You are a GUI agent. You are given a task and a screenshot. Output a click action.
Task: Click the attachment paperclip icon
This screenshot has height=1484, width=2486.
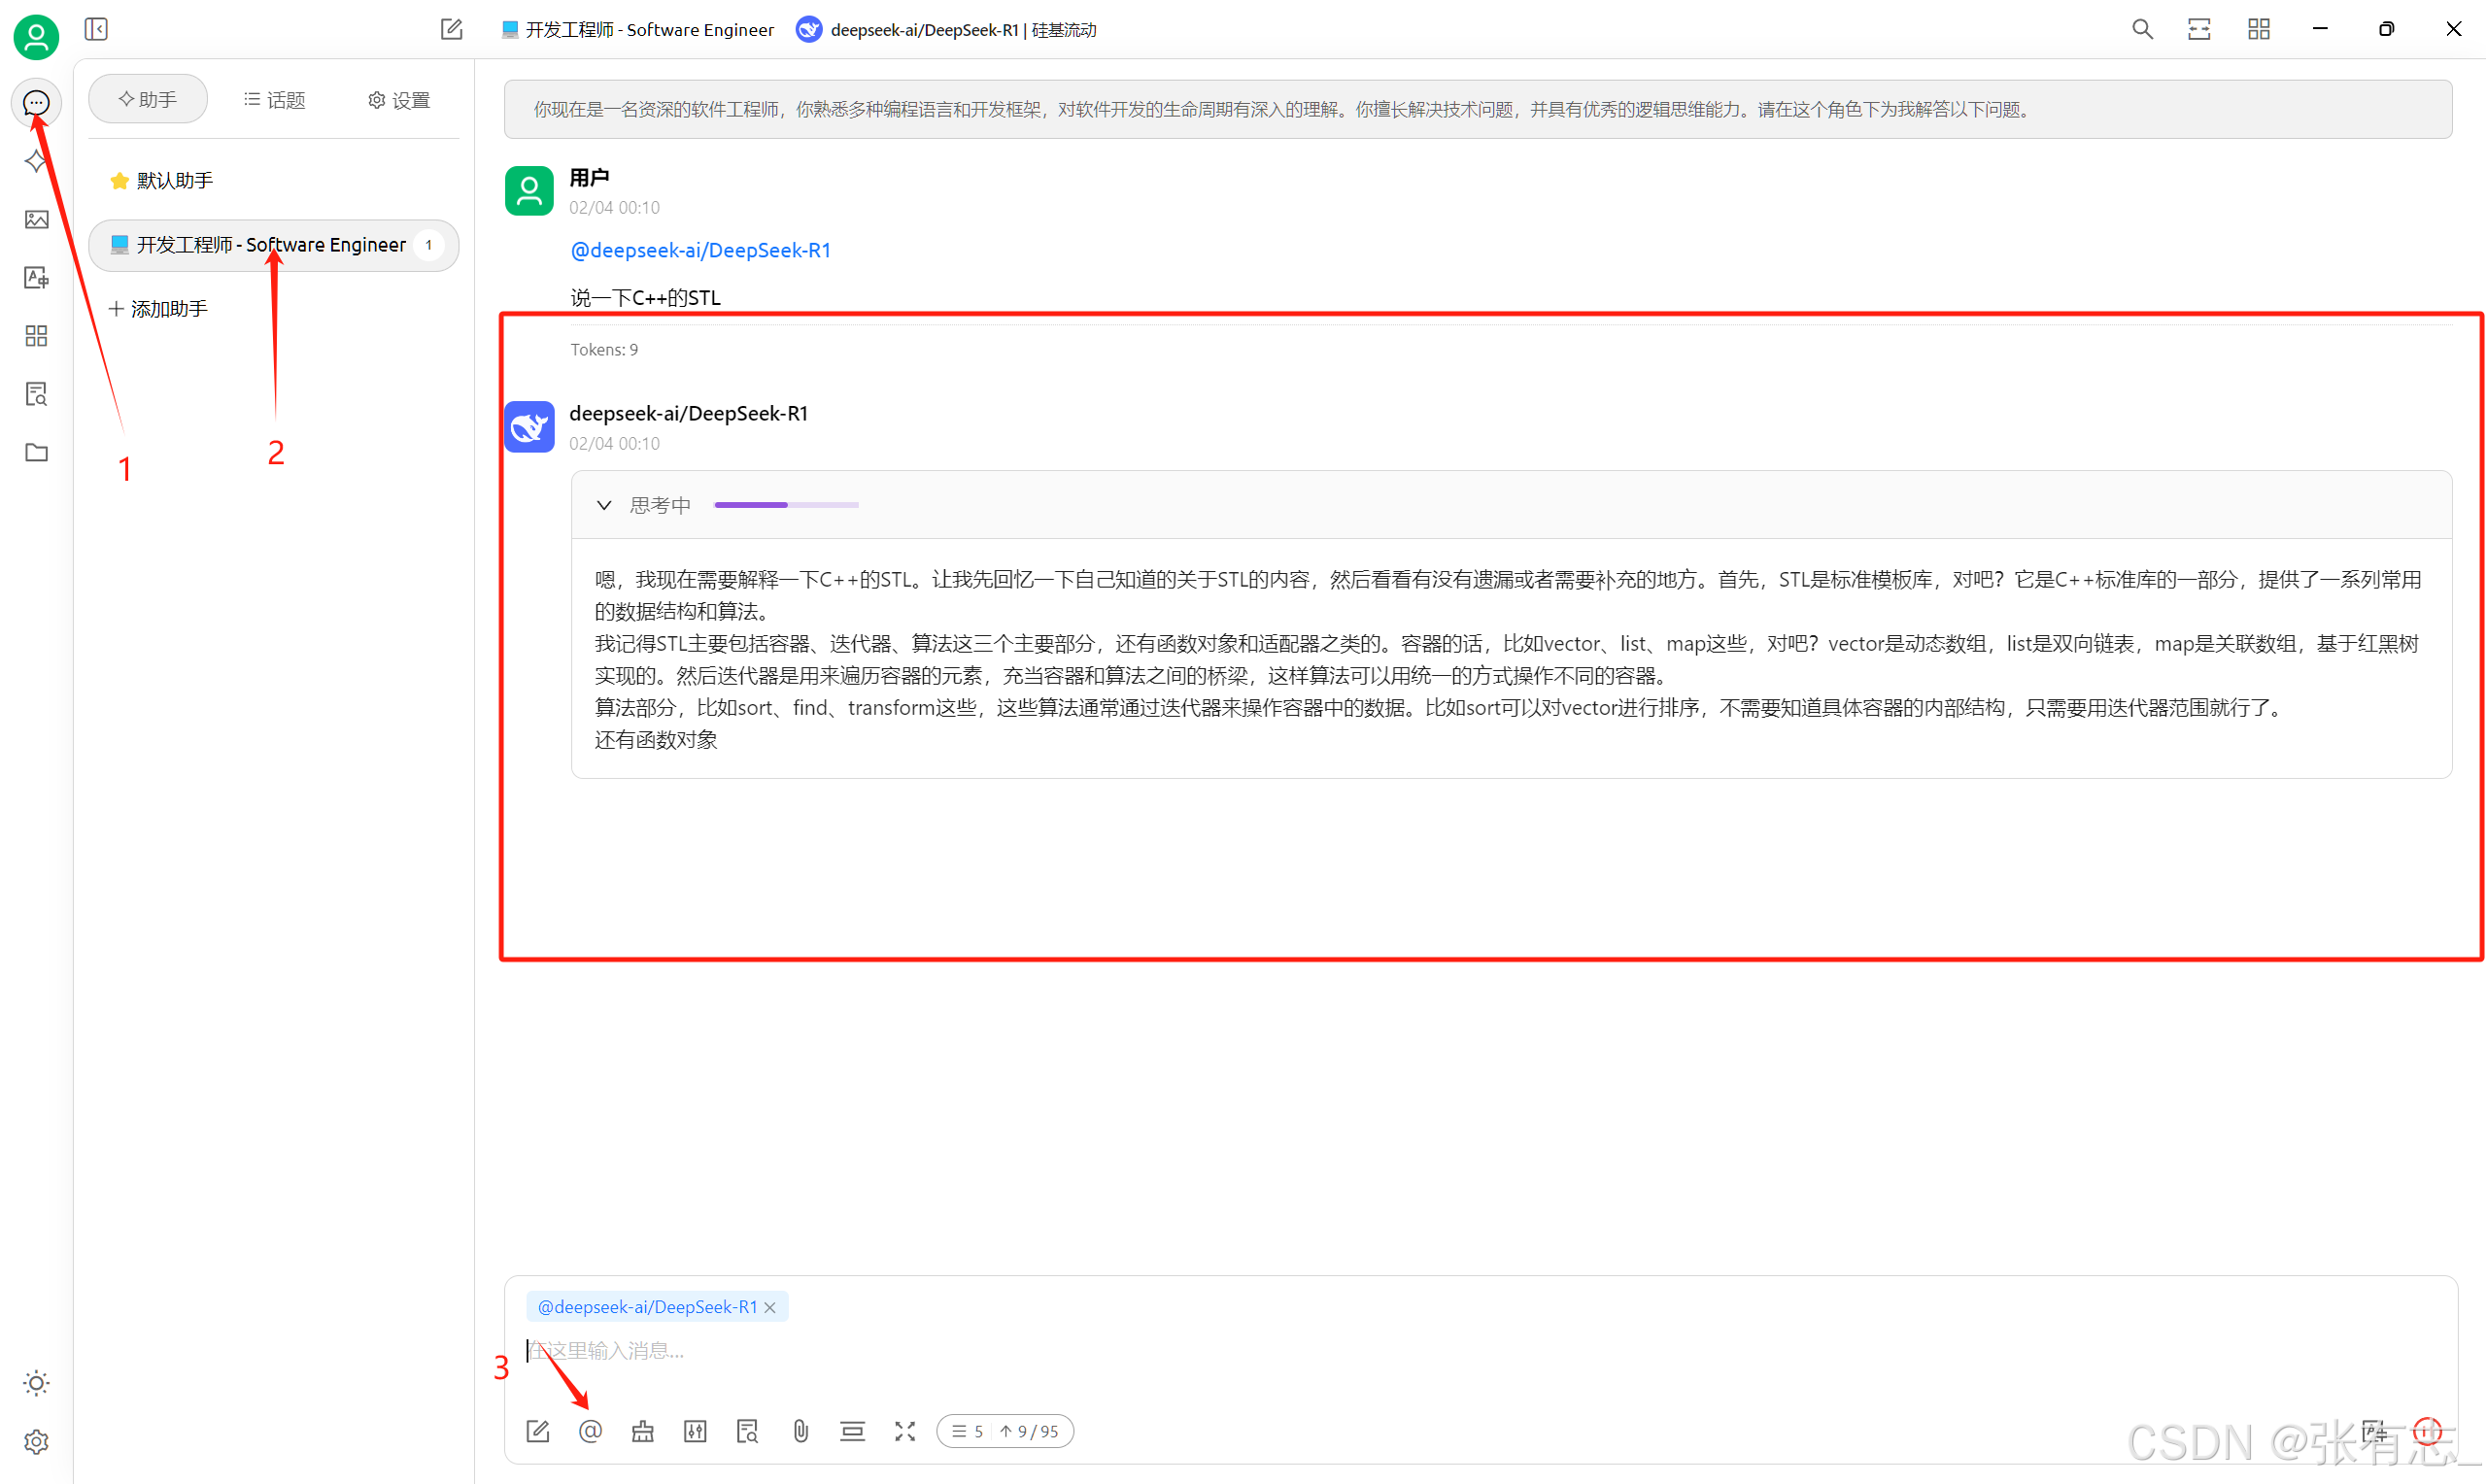[800, 1431]
